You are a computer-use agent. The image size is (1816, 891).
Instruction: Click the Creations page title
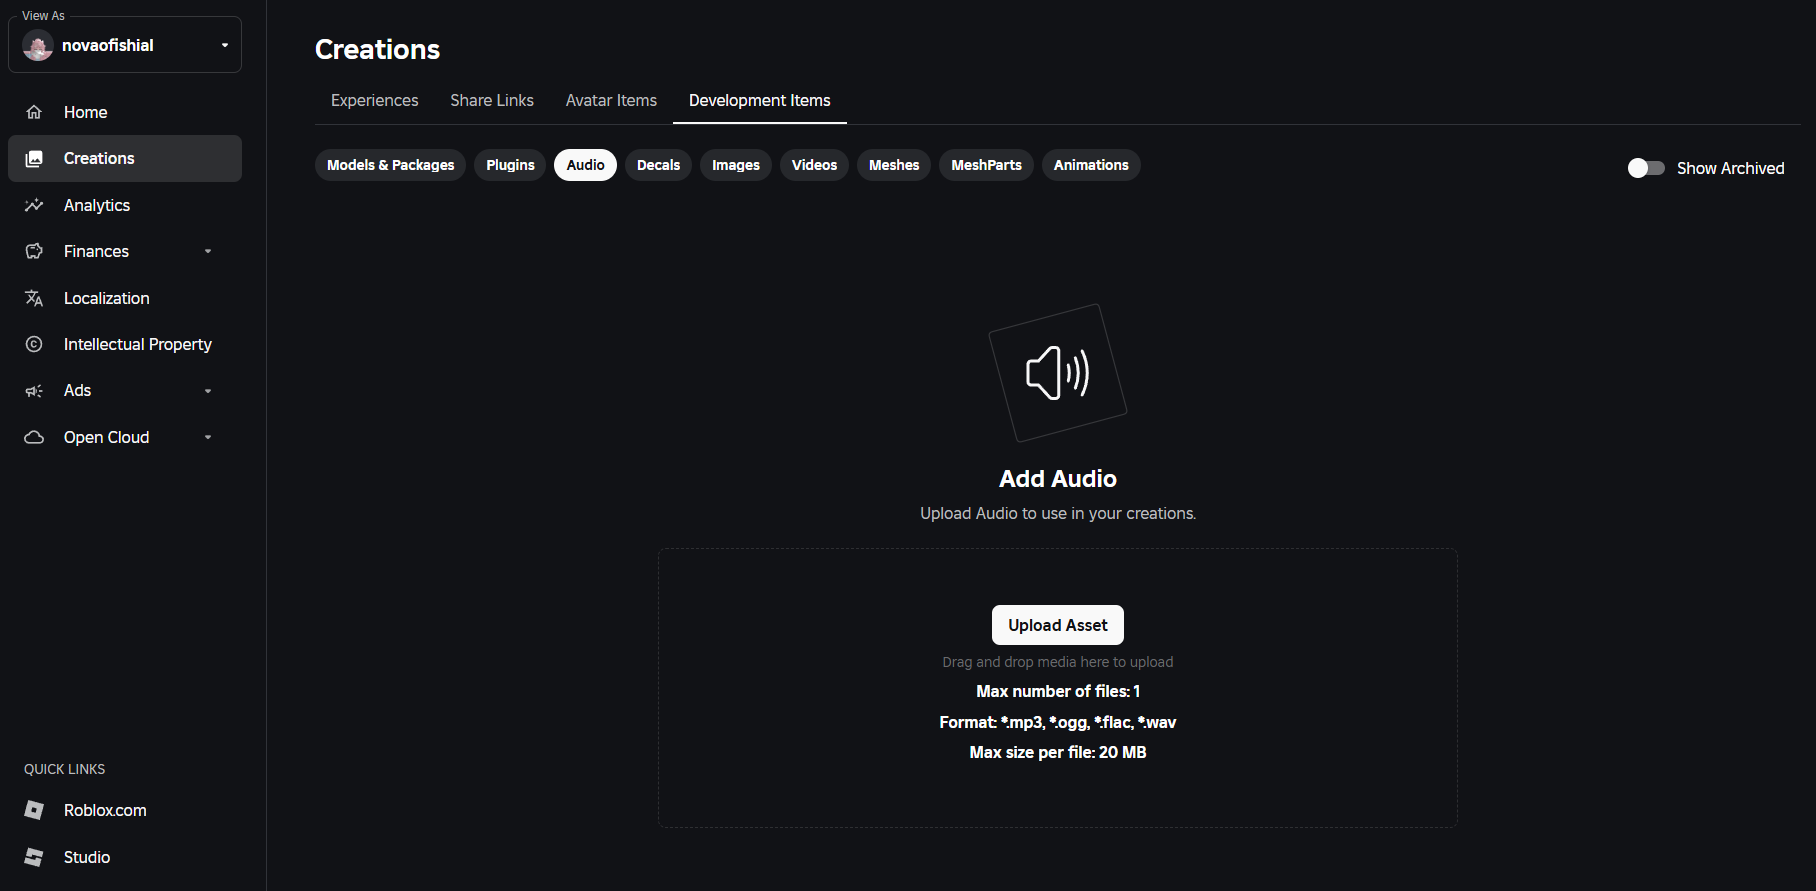point(378,49)
